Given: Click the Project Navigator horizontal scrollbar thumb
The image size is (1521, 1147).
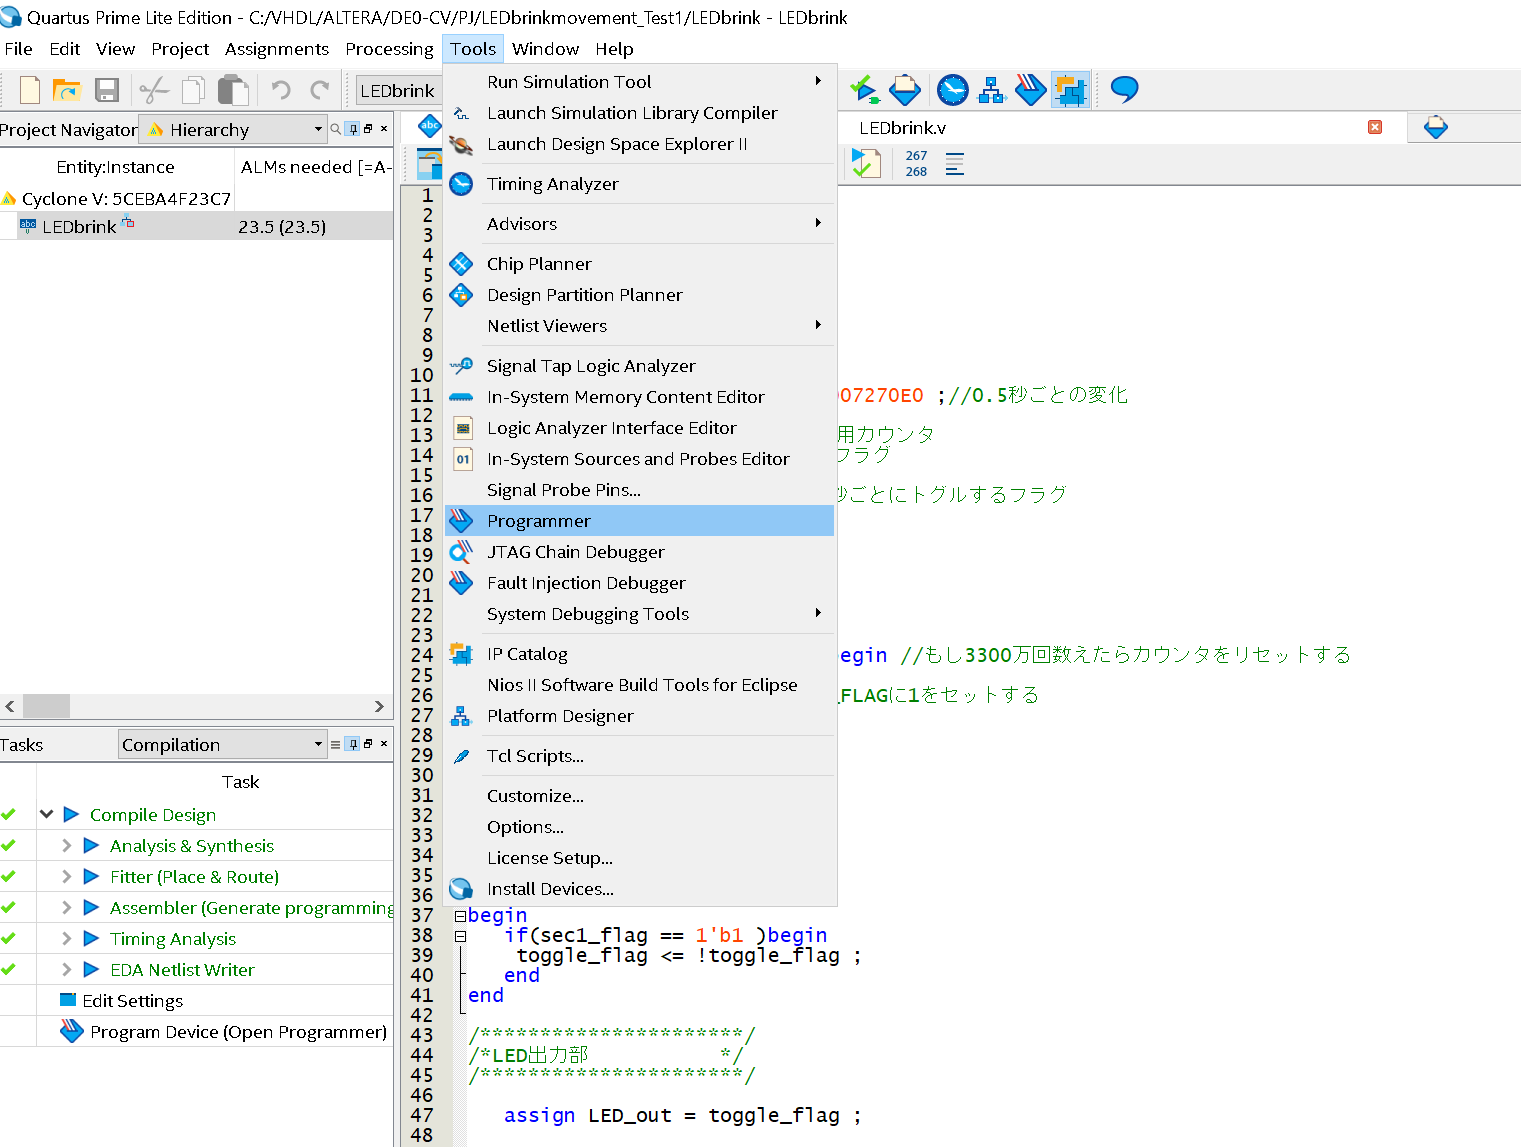Looking at the screenshot, I should 46,706.
